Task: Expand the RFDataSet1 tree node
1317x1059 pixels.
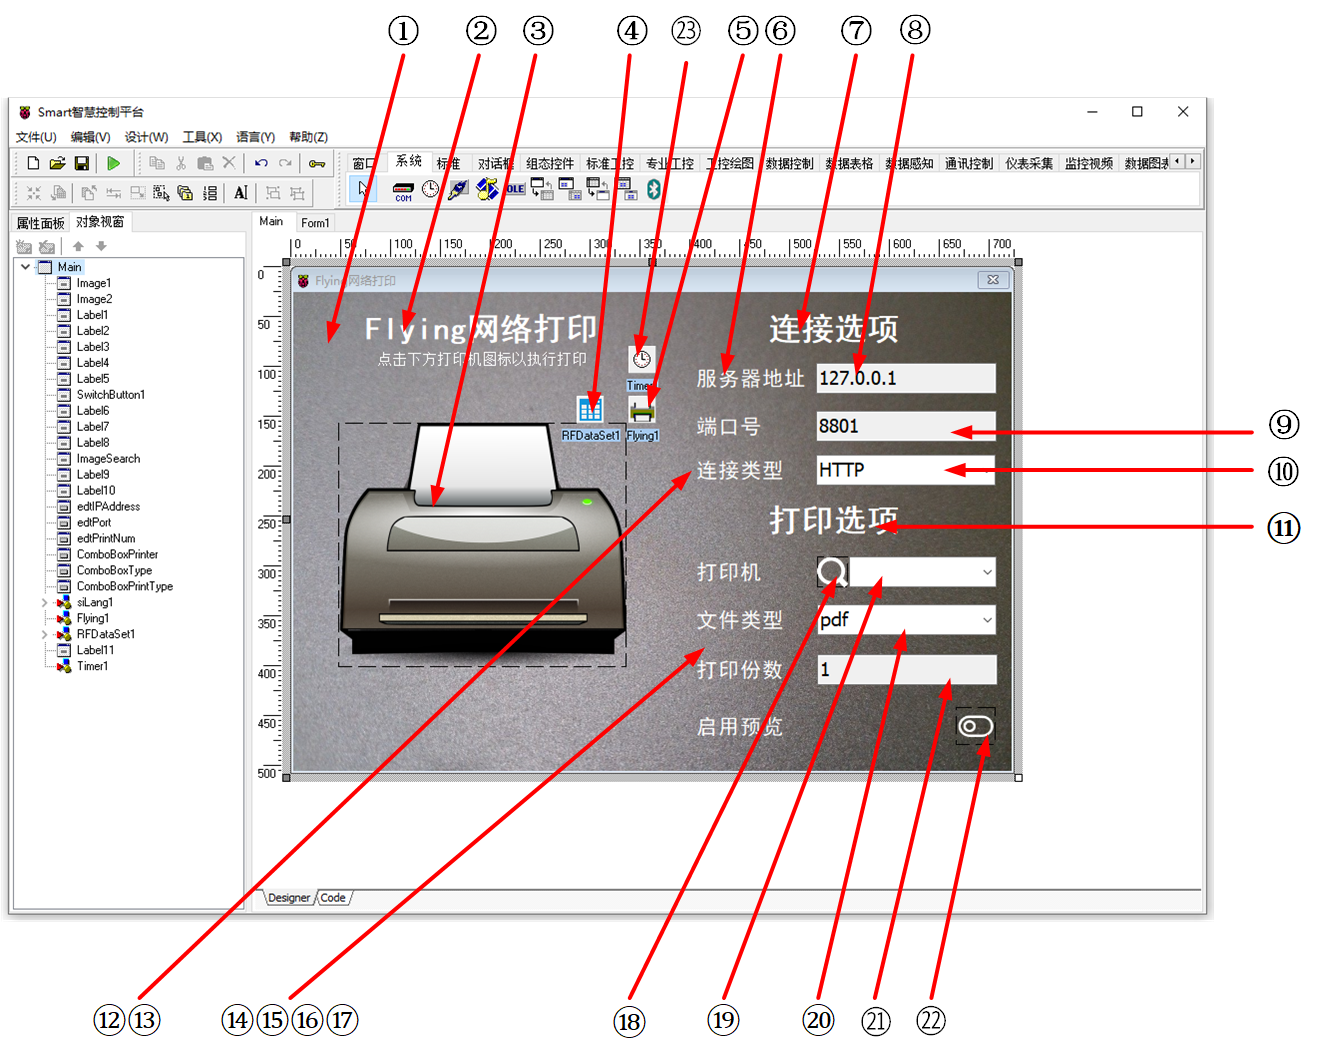Action: tap(45, 635)
